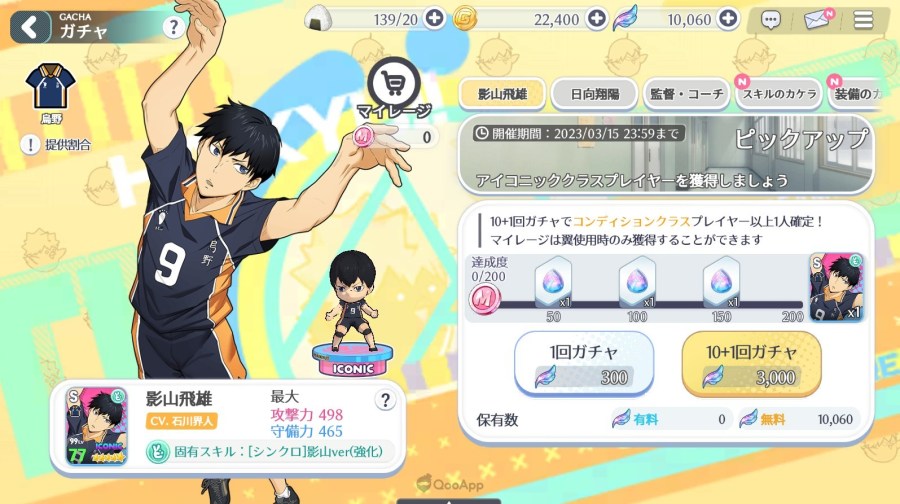
Task: Add more onigiri stamina with plus
Action: pyautogui.click(x=434, y=19)
